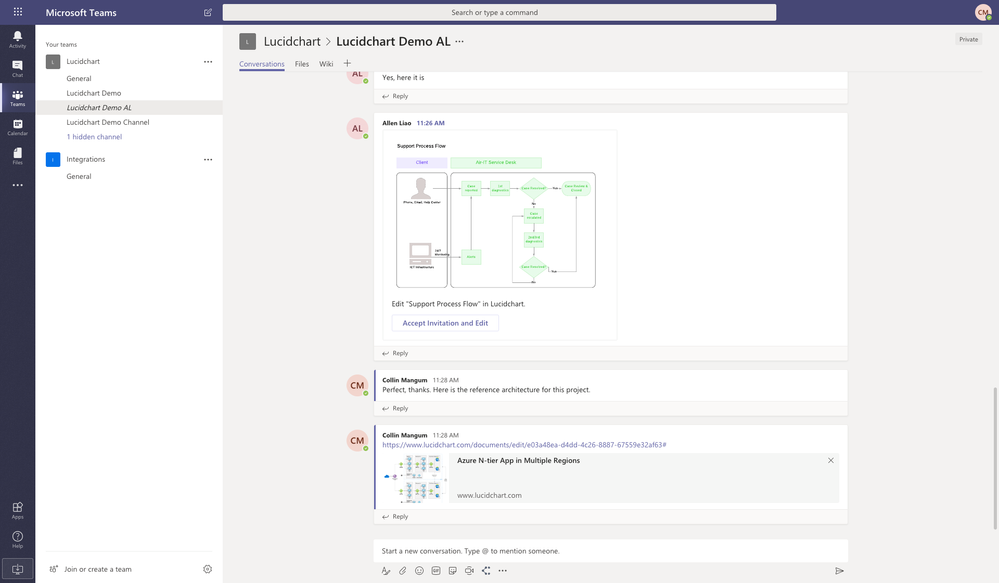999x583 pixels.
Task: Reply to 'Perfect, thanks' message
Action: 396,408
